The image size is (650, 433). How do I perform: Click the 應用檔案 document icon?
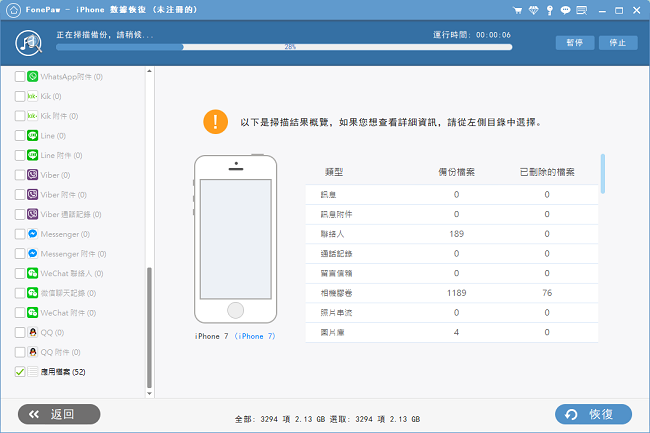33,372
